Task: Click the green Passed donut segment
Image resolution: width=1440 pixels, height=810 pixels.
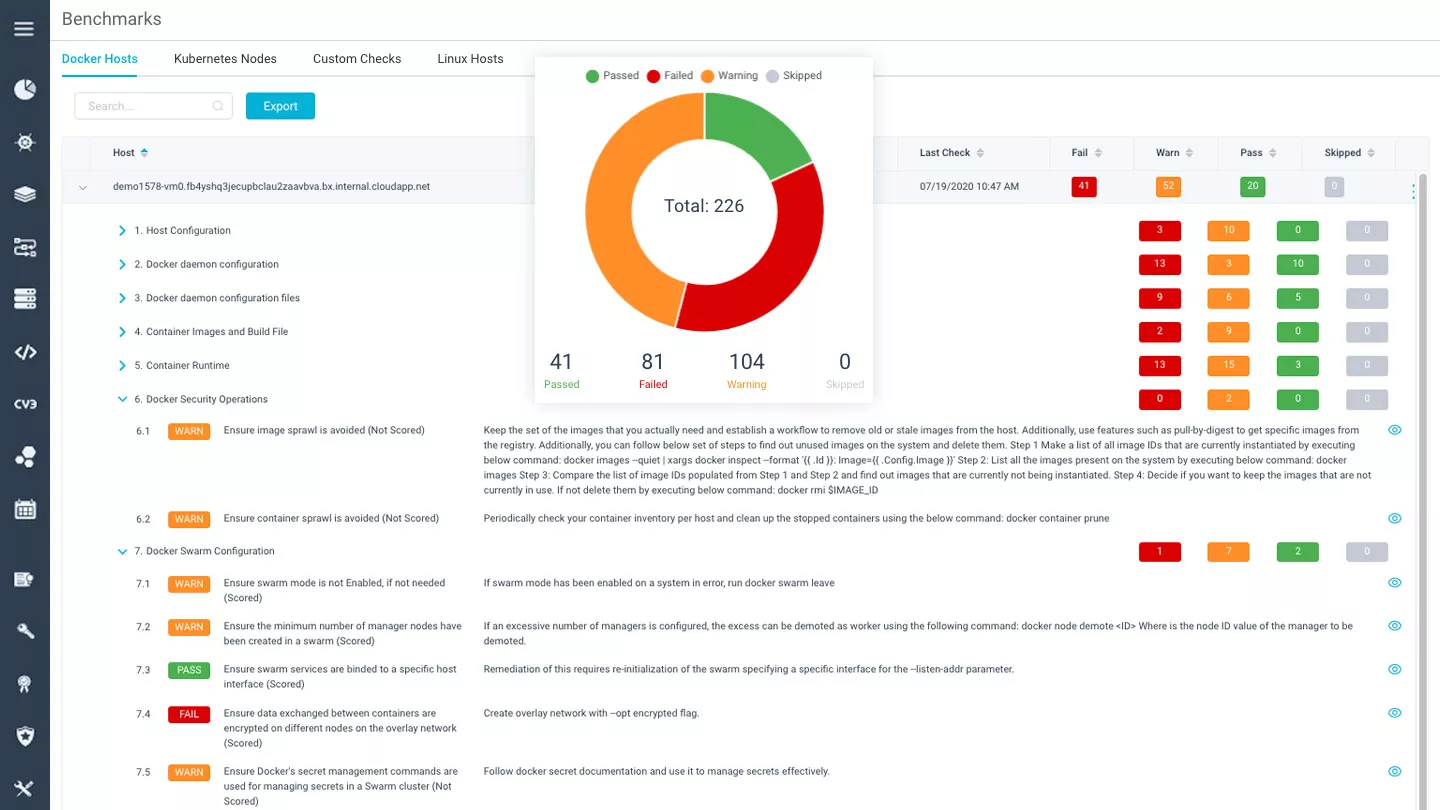Action: tap(753, 131)
